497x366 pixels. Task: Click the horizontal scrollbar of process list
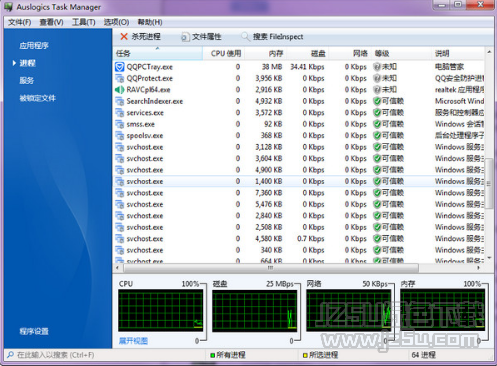click(271, 268)
